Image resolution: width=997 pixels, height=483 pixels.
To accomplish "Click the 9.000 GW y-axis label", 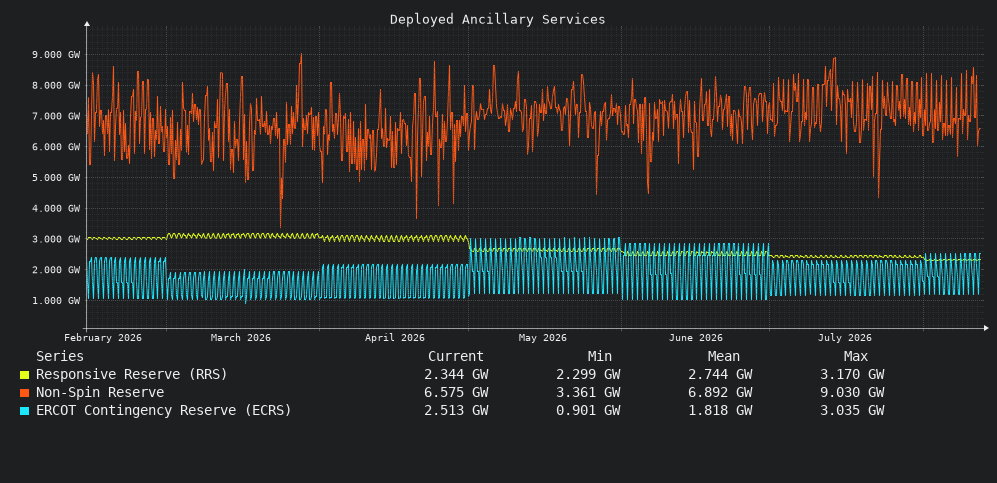I will click(x=56, y=55).
